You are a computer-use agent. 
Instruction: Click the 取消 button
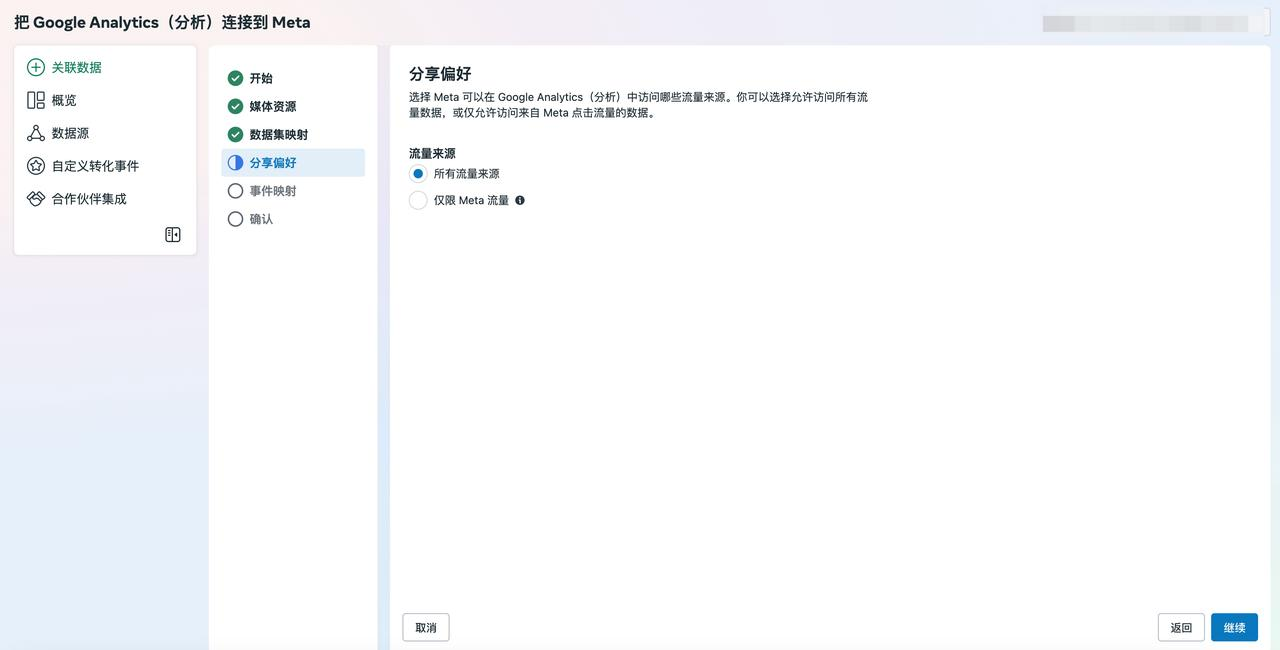[426, 628]
